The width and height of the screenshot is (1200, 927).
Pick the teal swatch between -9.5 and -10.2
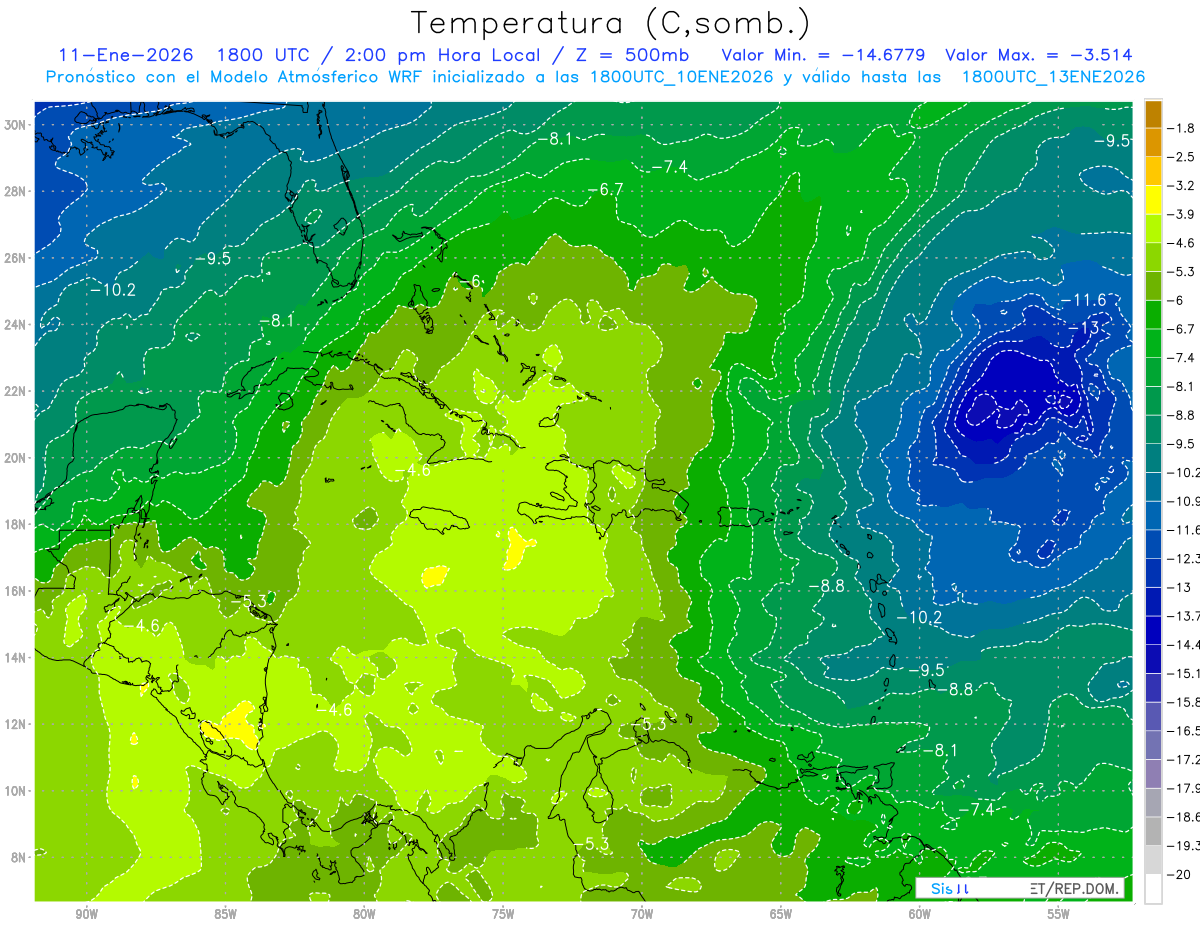pos(1153,458)
